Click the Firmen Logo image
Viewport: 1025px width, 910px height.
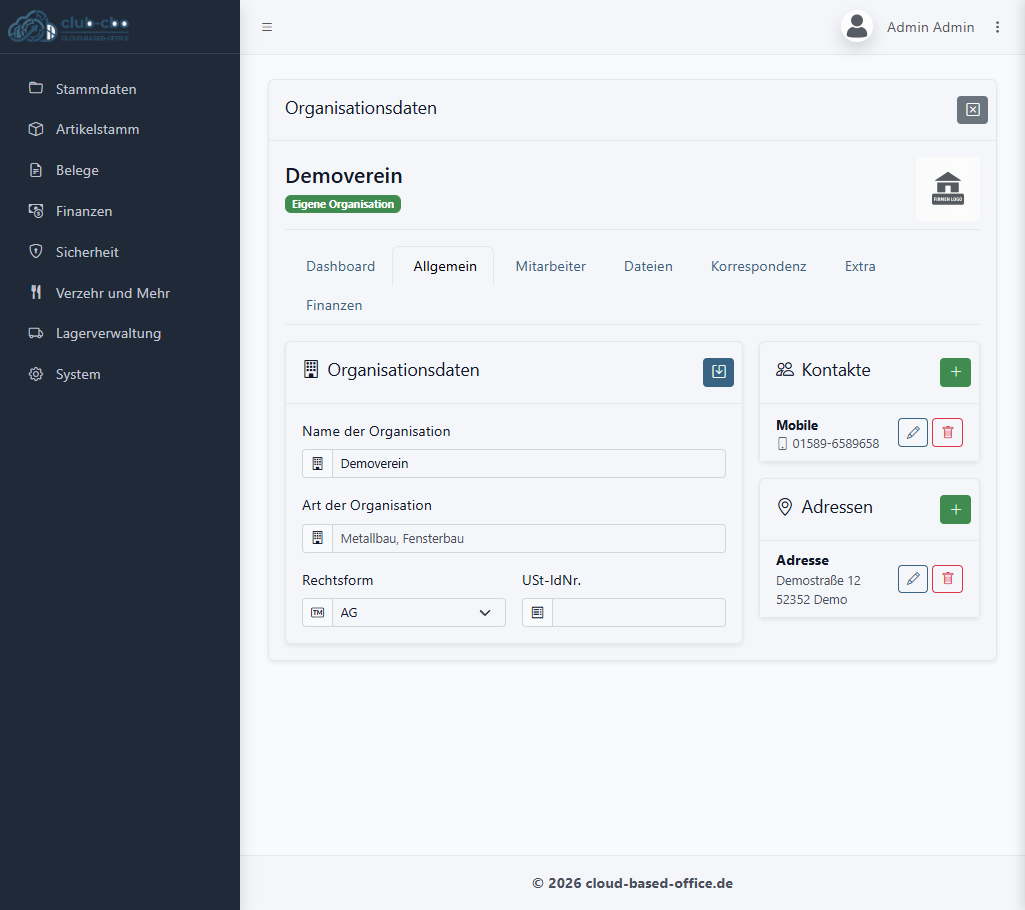click(947, 189)
